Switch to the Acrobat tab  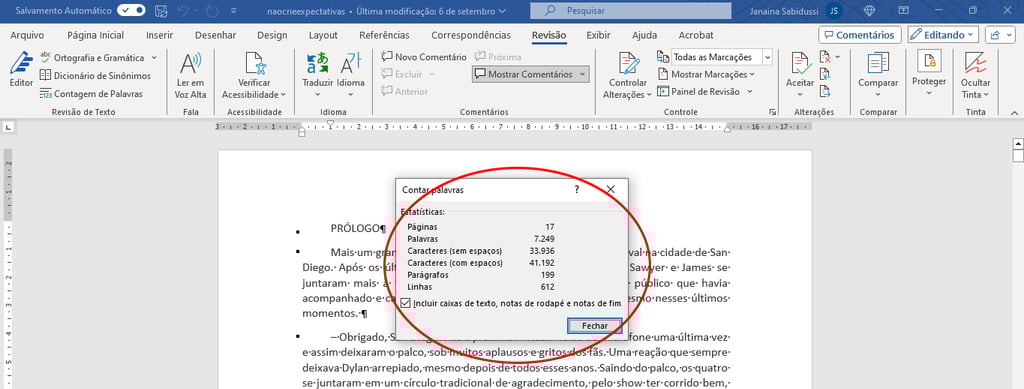coord(696,35)
